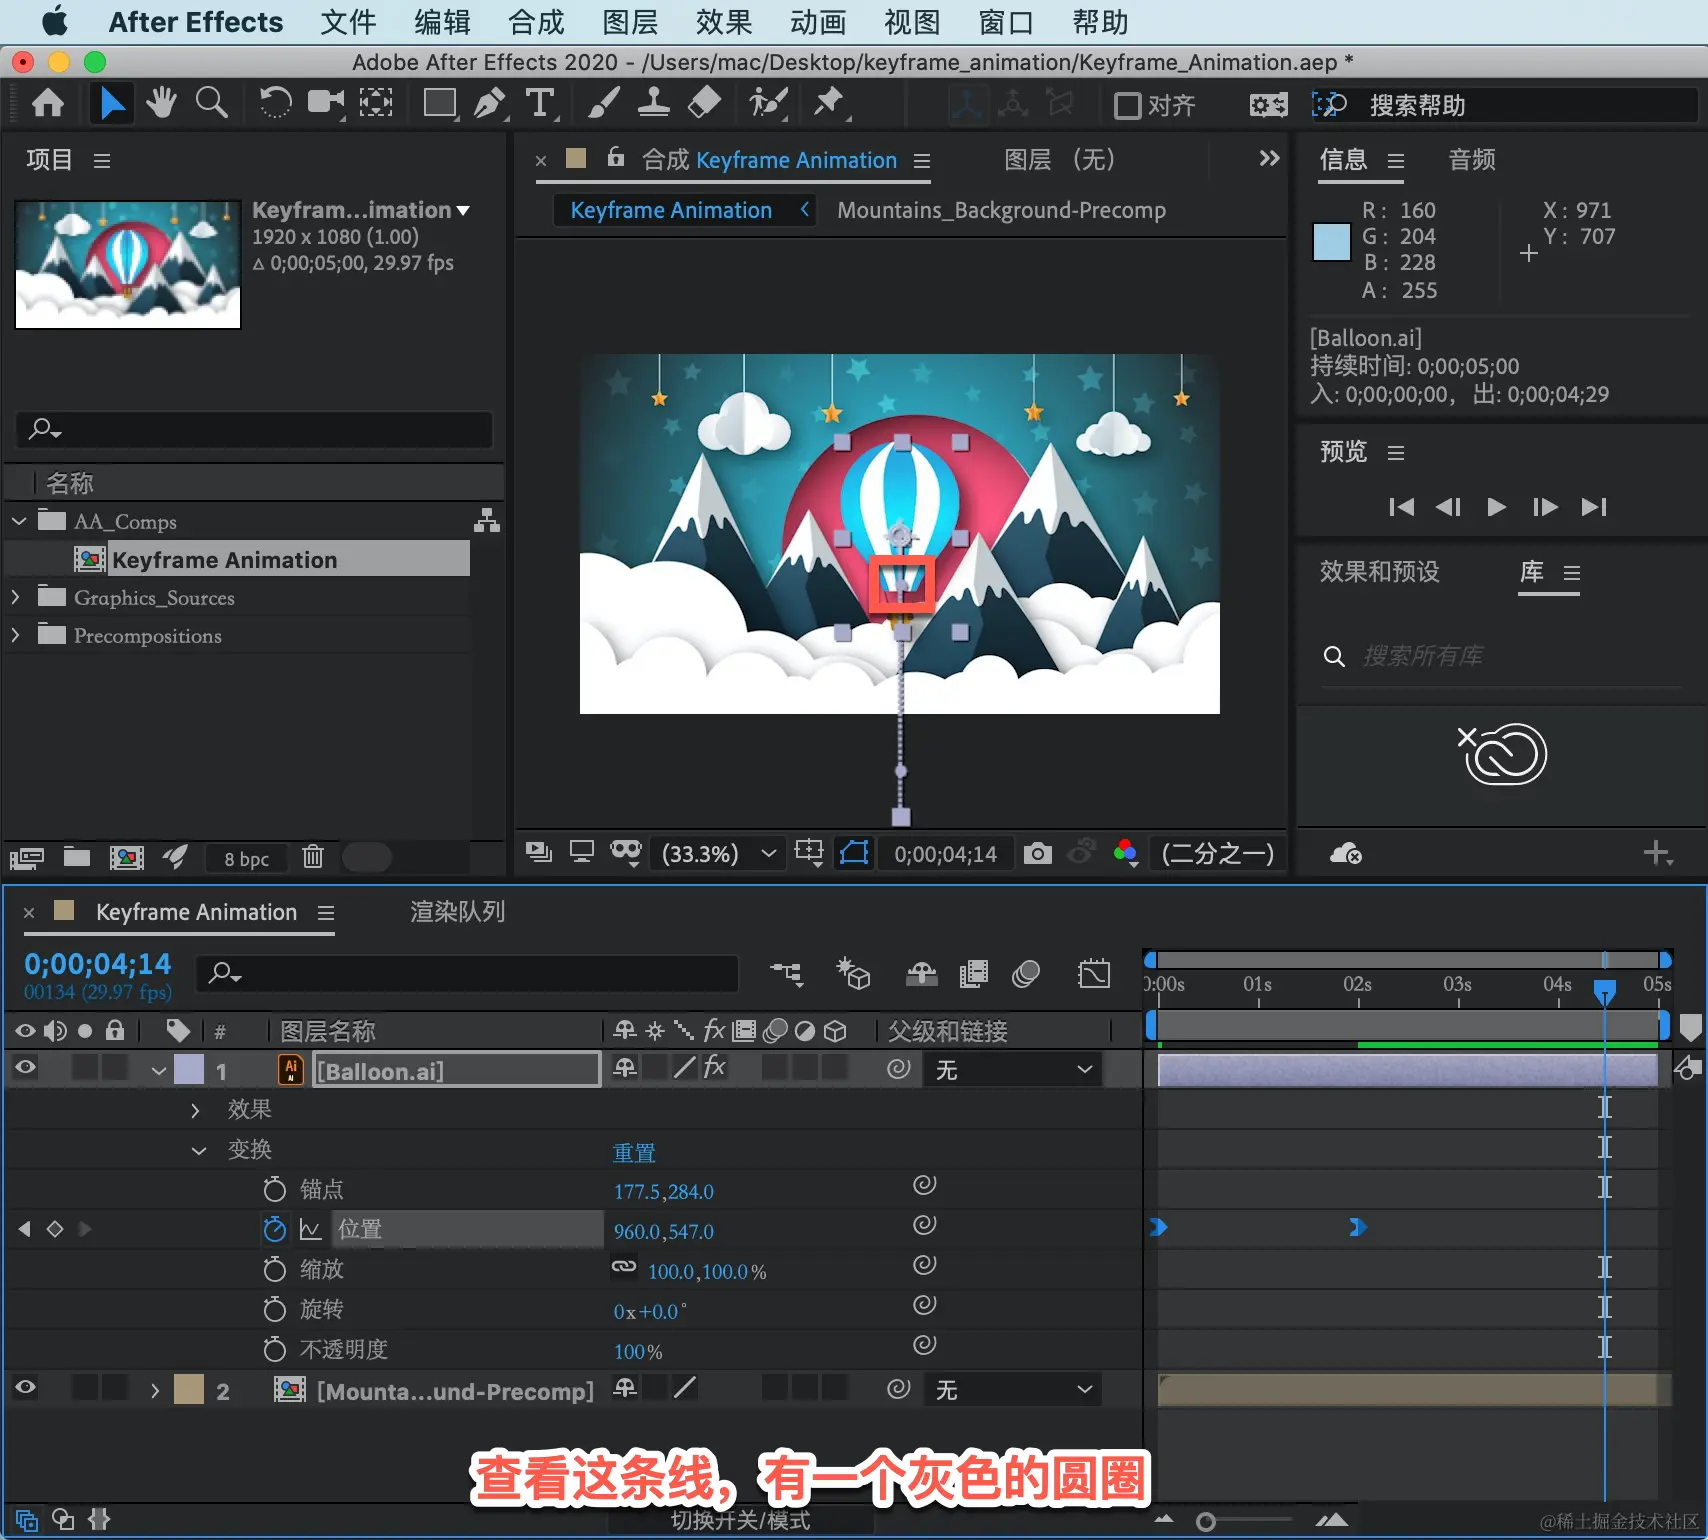Click the second Position keyframe in timeline

(x=1357, y=1227)
